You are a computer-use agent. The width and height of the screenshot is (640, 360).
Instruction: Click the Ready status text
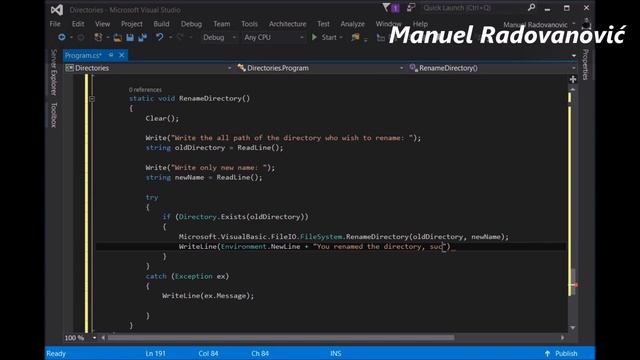(56, 353)
